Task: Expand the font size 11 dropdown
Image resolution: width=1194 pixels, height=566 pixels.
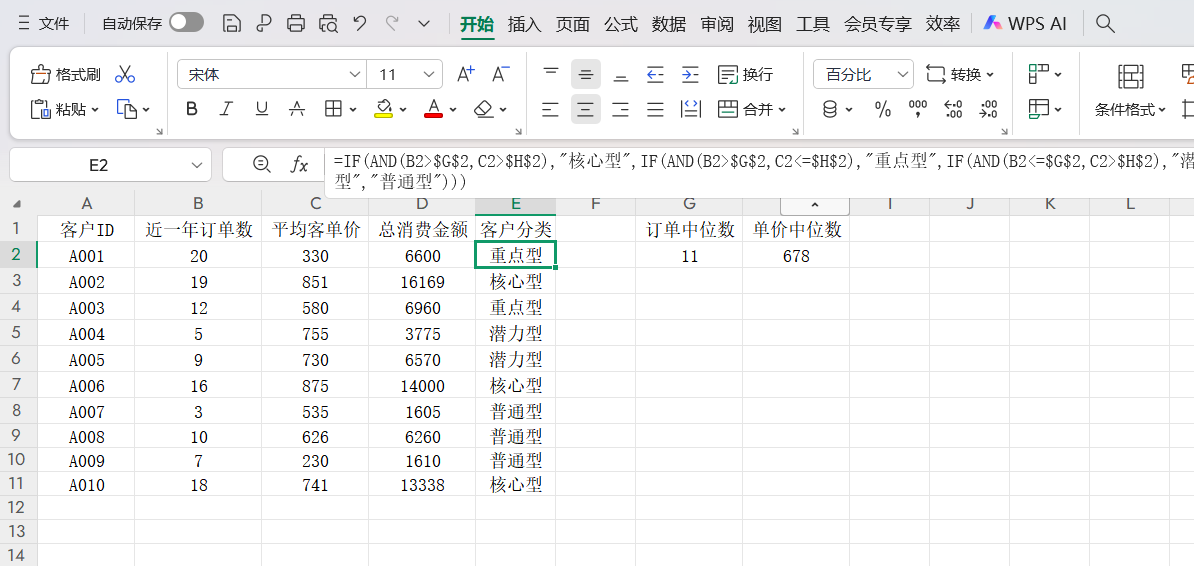Action: (430, 74)
